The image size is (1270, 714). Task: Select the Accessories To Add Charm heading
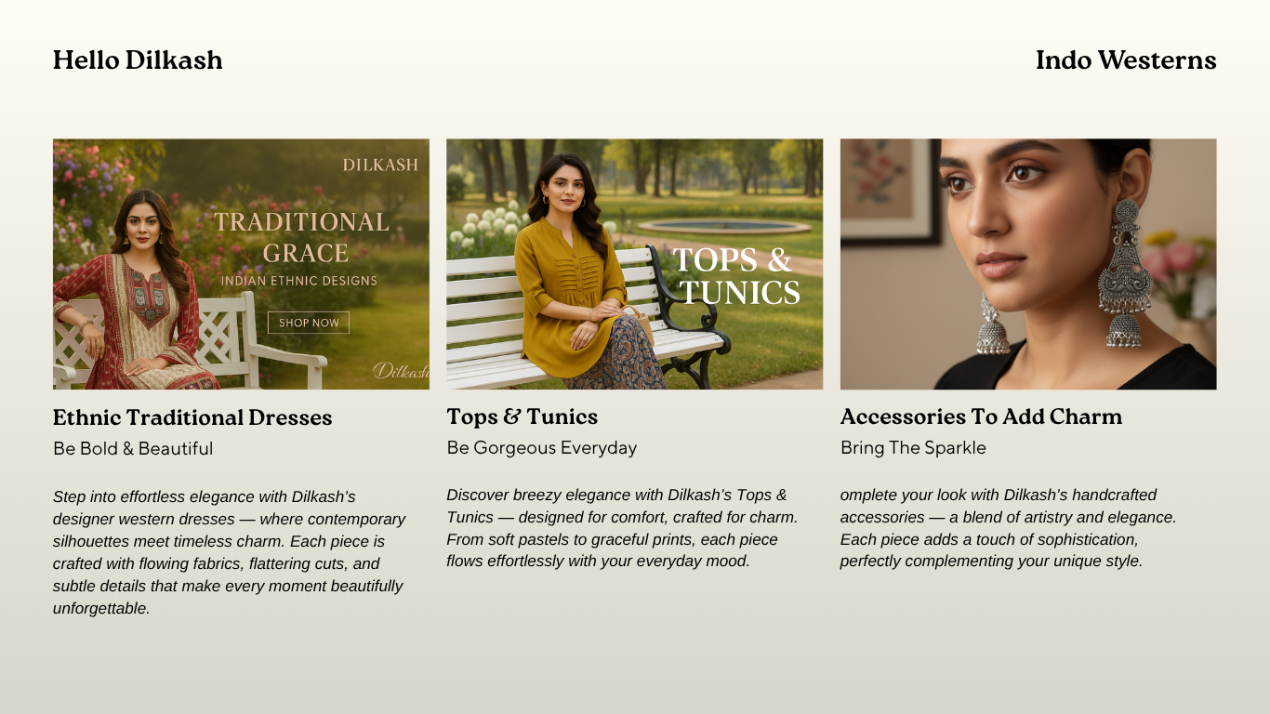(x=981, y=416)
